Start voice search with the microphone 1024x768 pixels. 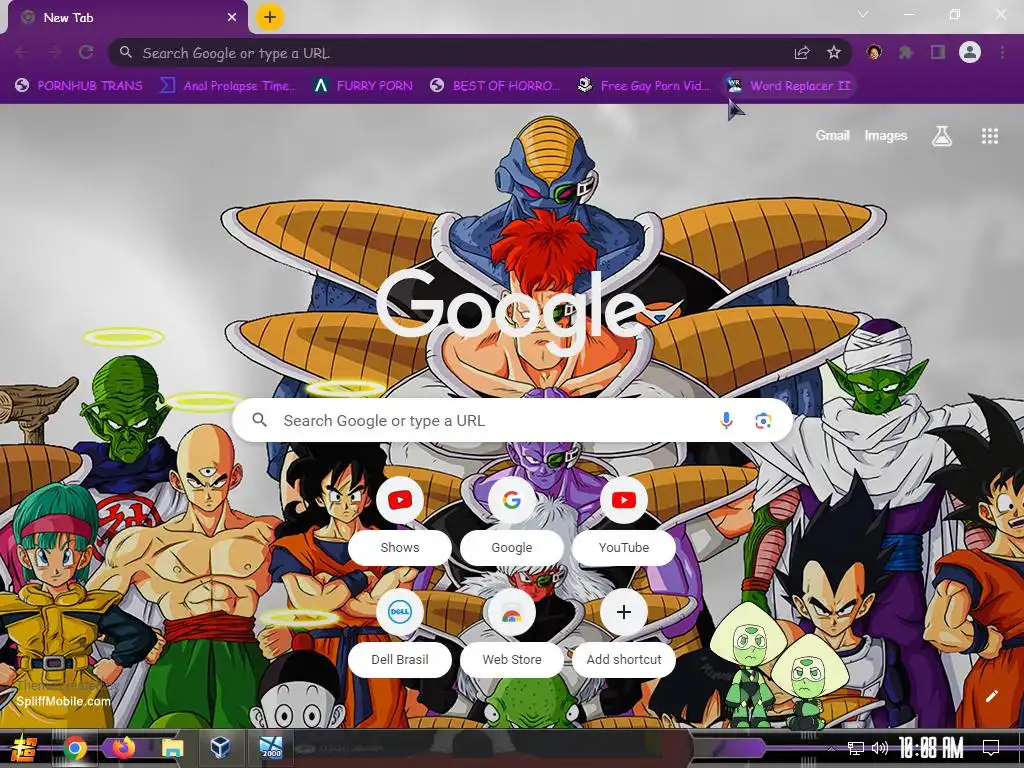click(x=726, y=421)
